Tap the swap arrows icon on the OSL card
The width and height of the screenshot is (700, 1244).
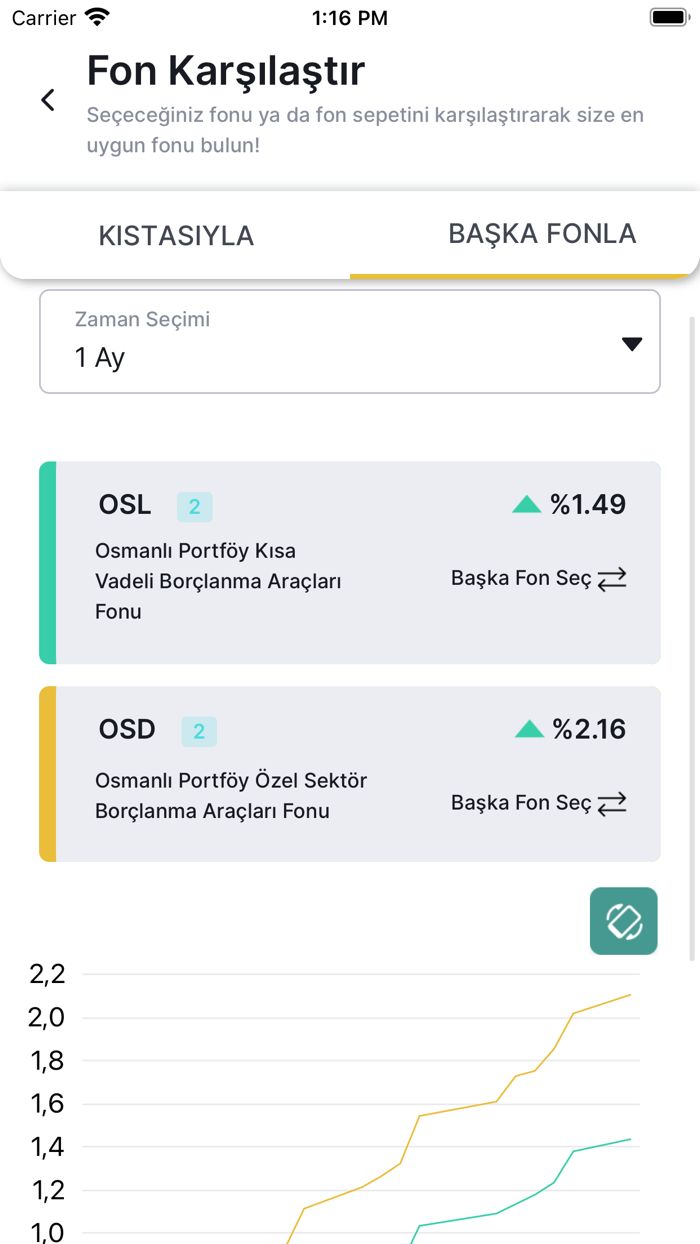[614, 579]
